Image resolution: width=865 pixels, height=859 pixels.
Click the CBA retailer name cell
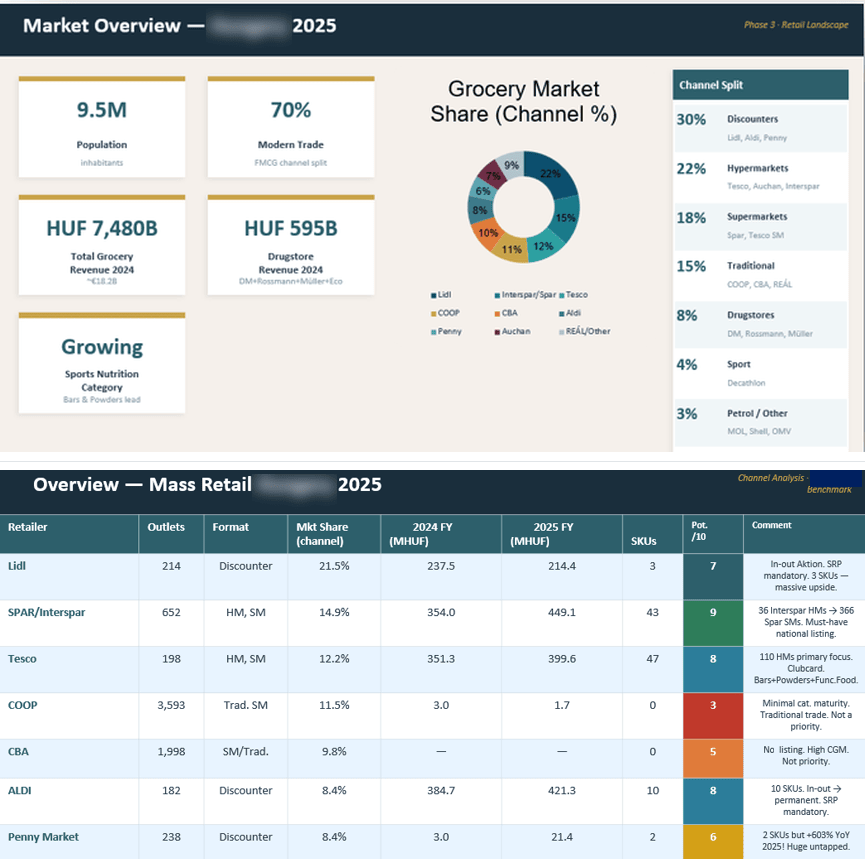pos(69,759)
